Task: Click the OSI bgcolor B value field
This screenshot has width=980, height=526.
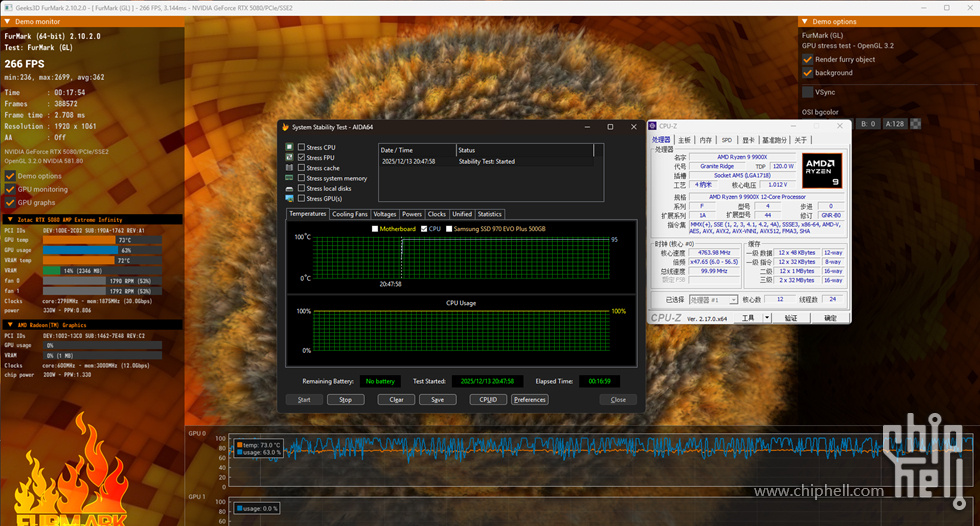Action: (x=867, y=124)
